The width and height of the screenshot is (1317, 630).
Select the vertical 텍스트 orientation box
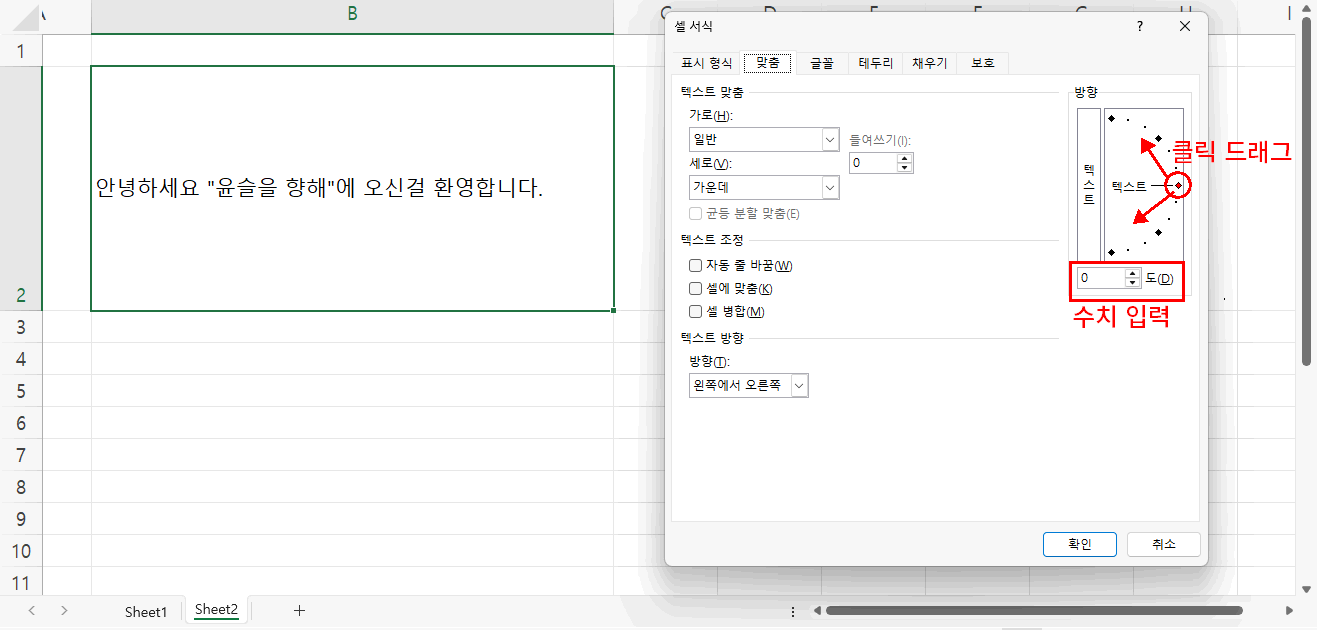tap(1088, 185)
